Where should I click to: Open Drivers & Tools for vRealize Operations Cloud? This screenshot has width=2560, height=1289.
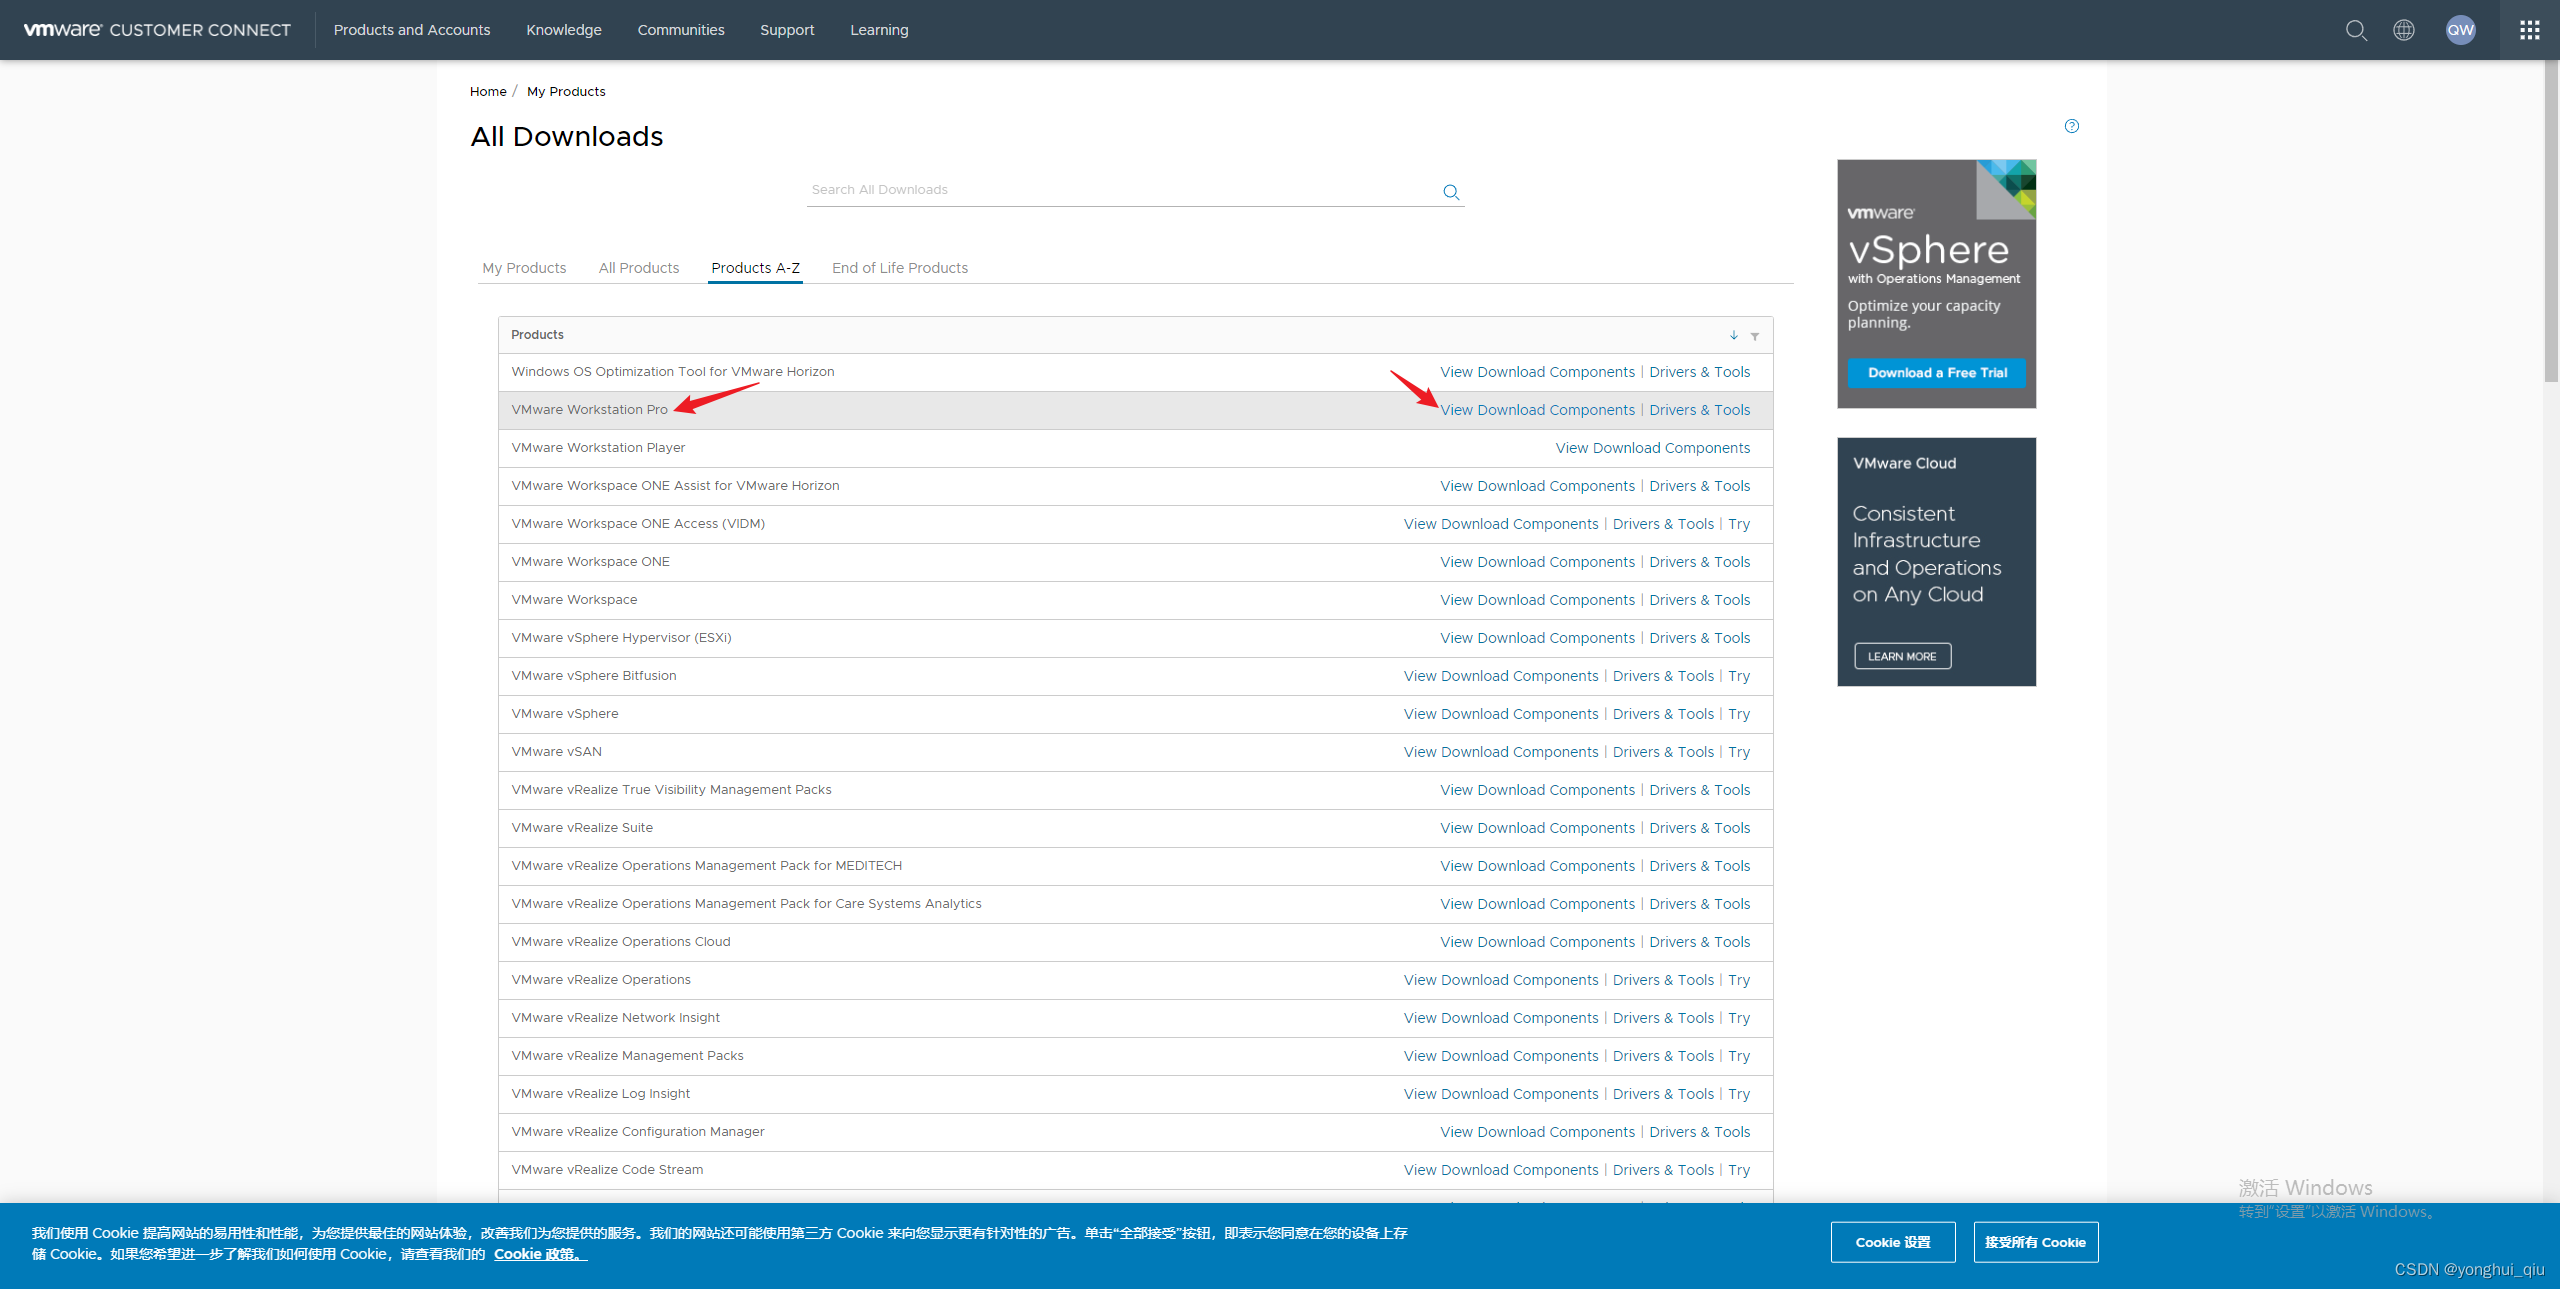(x=1700, y=942)
